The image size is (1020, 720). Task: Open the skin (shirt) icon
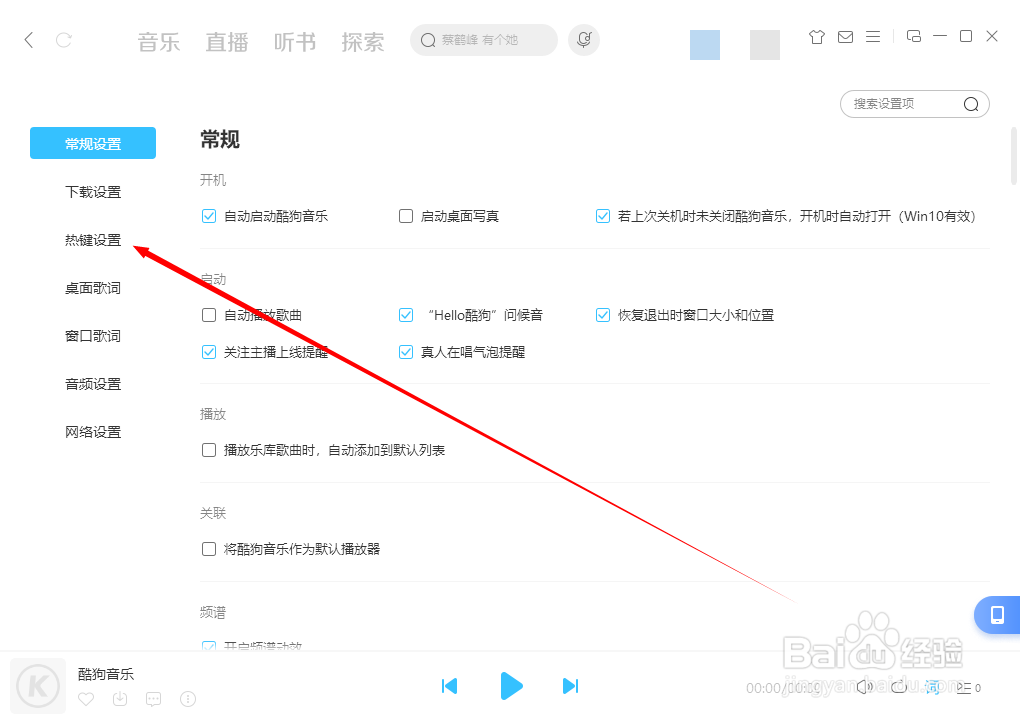pos(816,37)
